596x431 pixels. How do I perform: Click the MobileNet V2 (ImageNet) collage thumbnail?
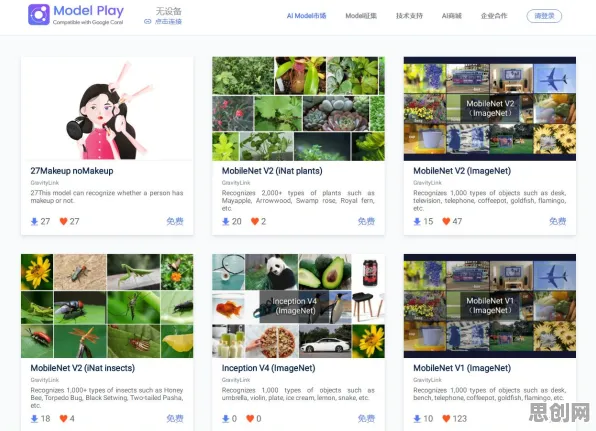coord(490,109)
